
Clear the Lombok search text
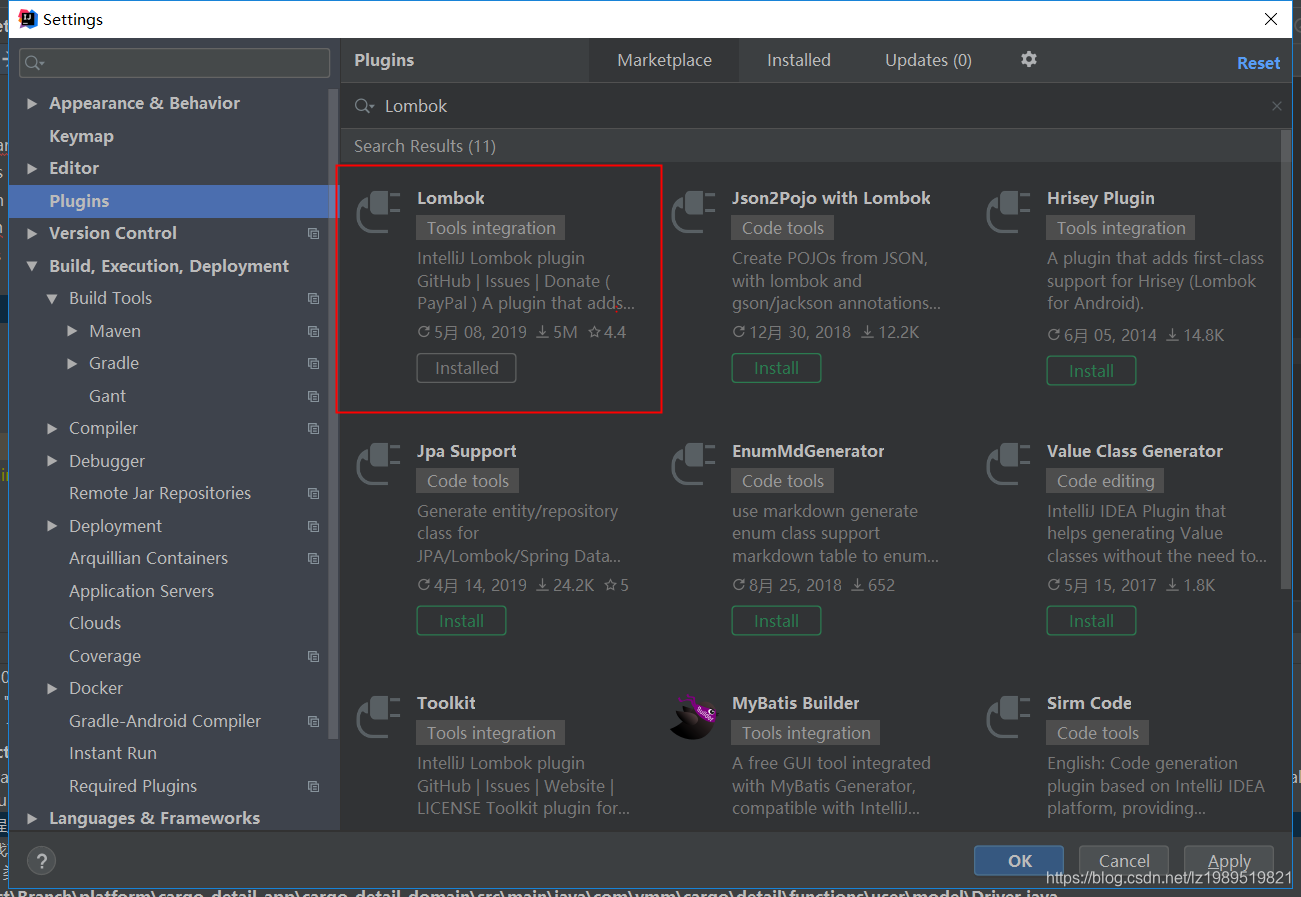point(1277,106)
